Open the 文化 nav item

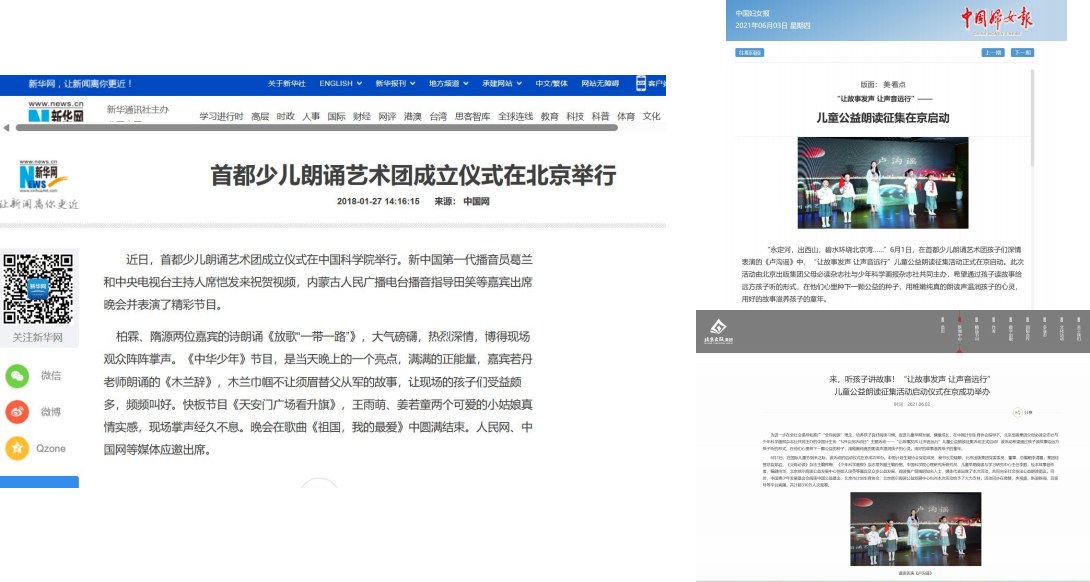coord(651,116)
